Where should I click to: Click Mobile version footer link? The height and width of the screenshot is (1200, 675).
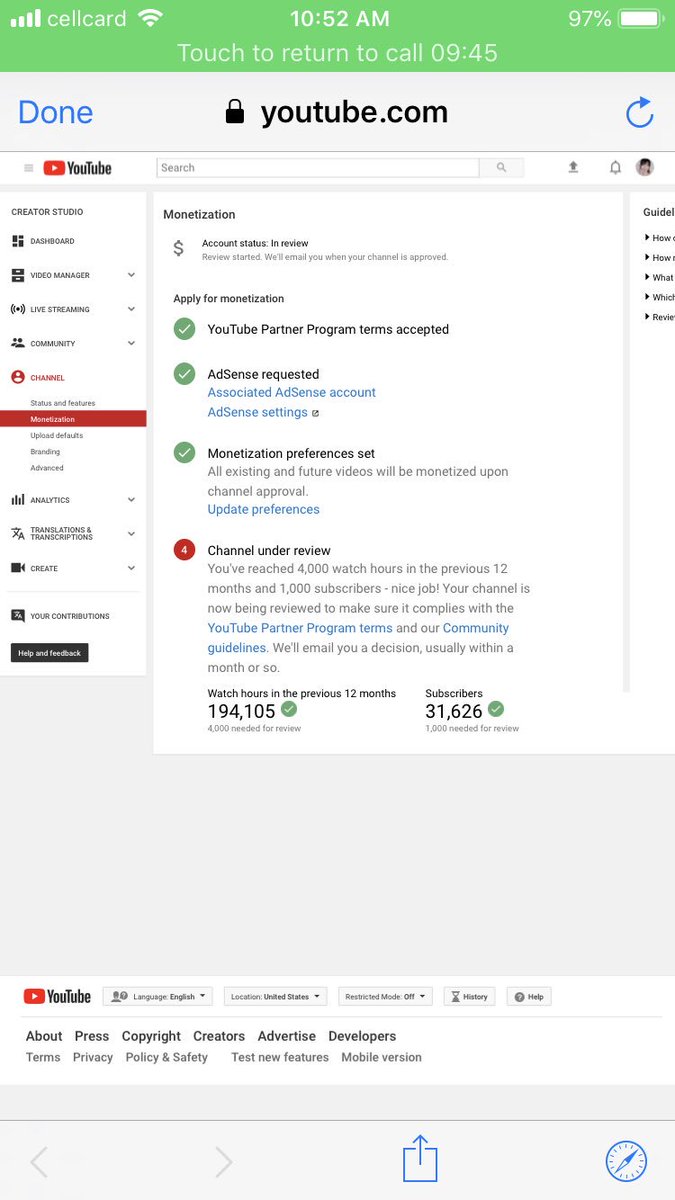(x=382, y=1057)
